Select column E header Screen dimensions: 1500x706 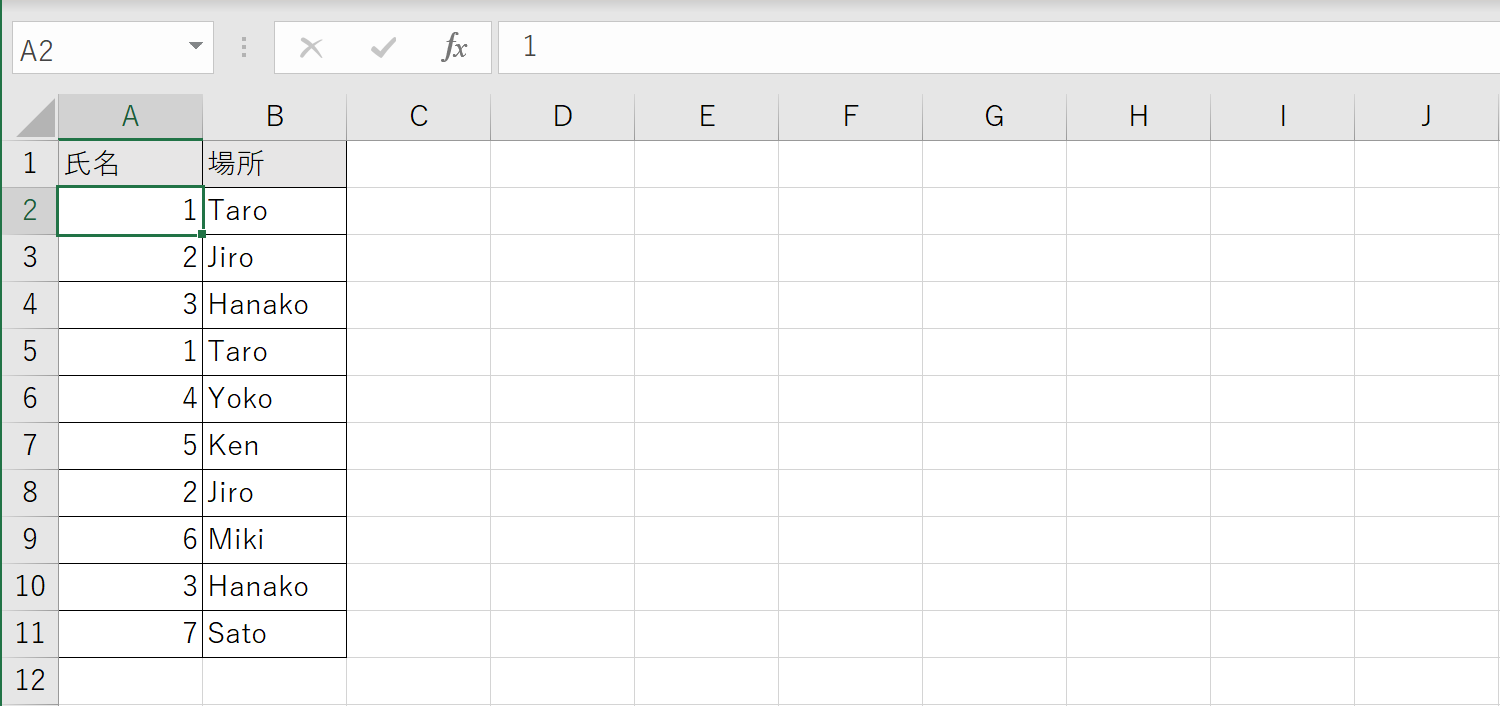[x=707, y=117]
